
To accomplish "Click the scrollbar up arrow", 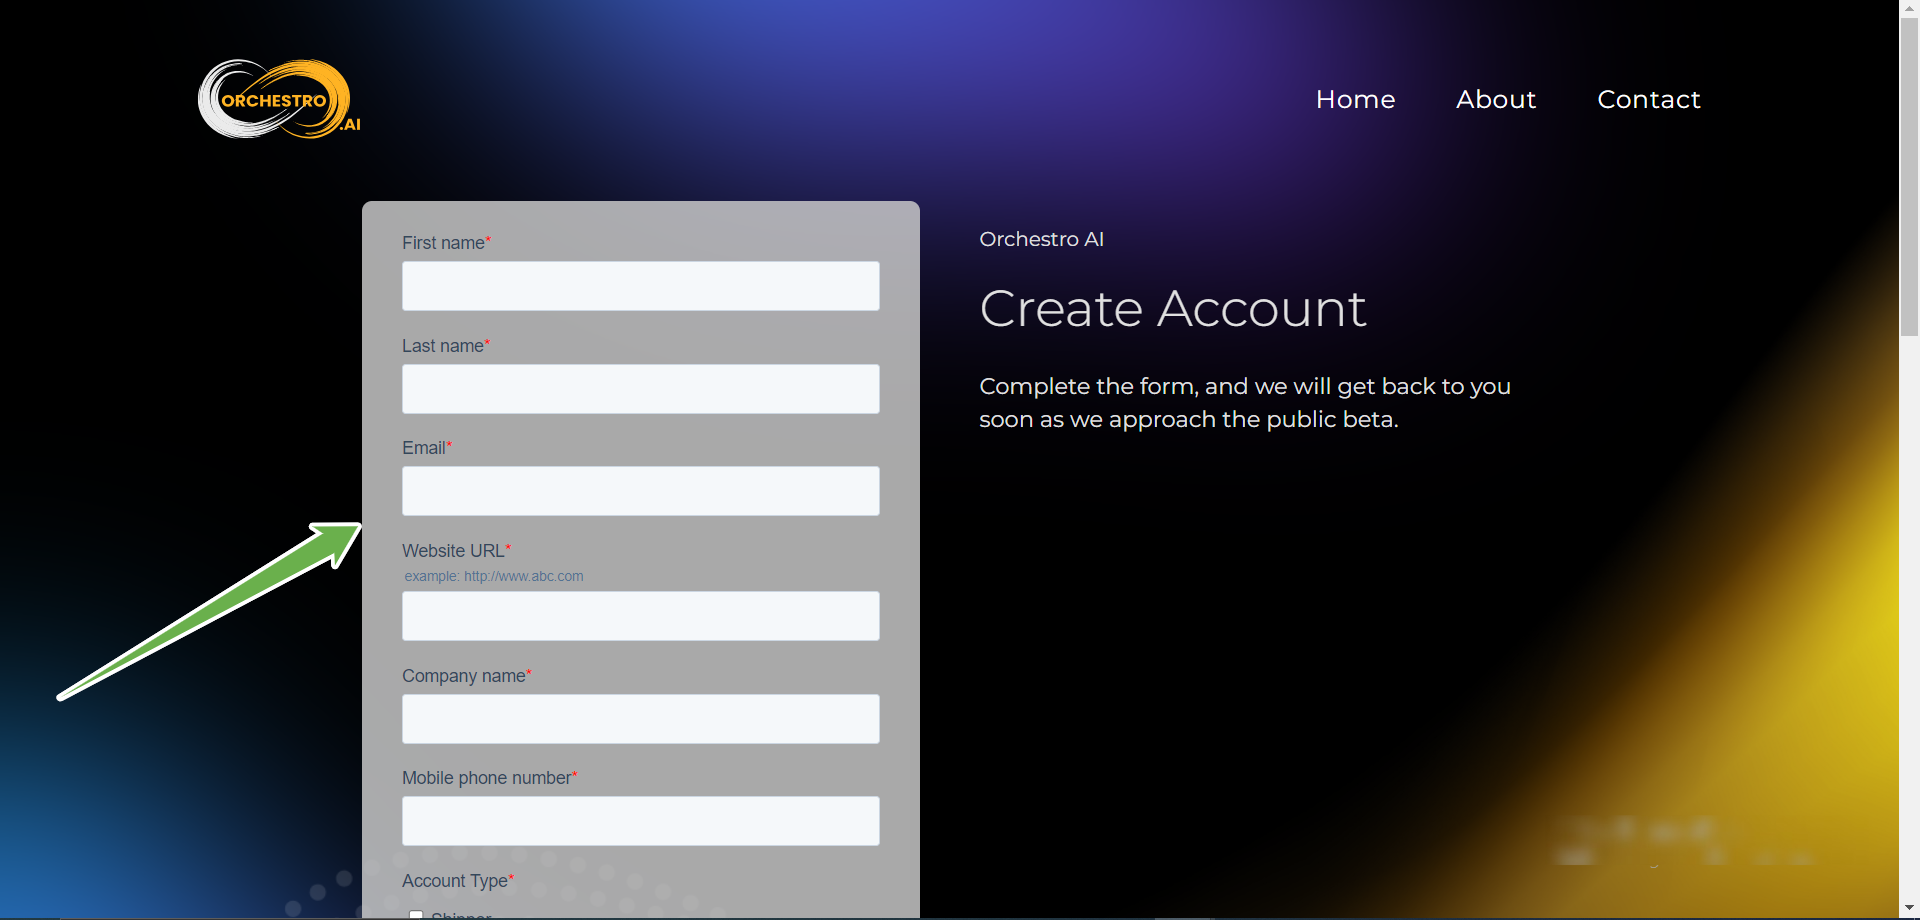I will click(x=1909, y=8).
